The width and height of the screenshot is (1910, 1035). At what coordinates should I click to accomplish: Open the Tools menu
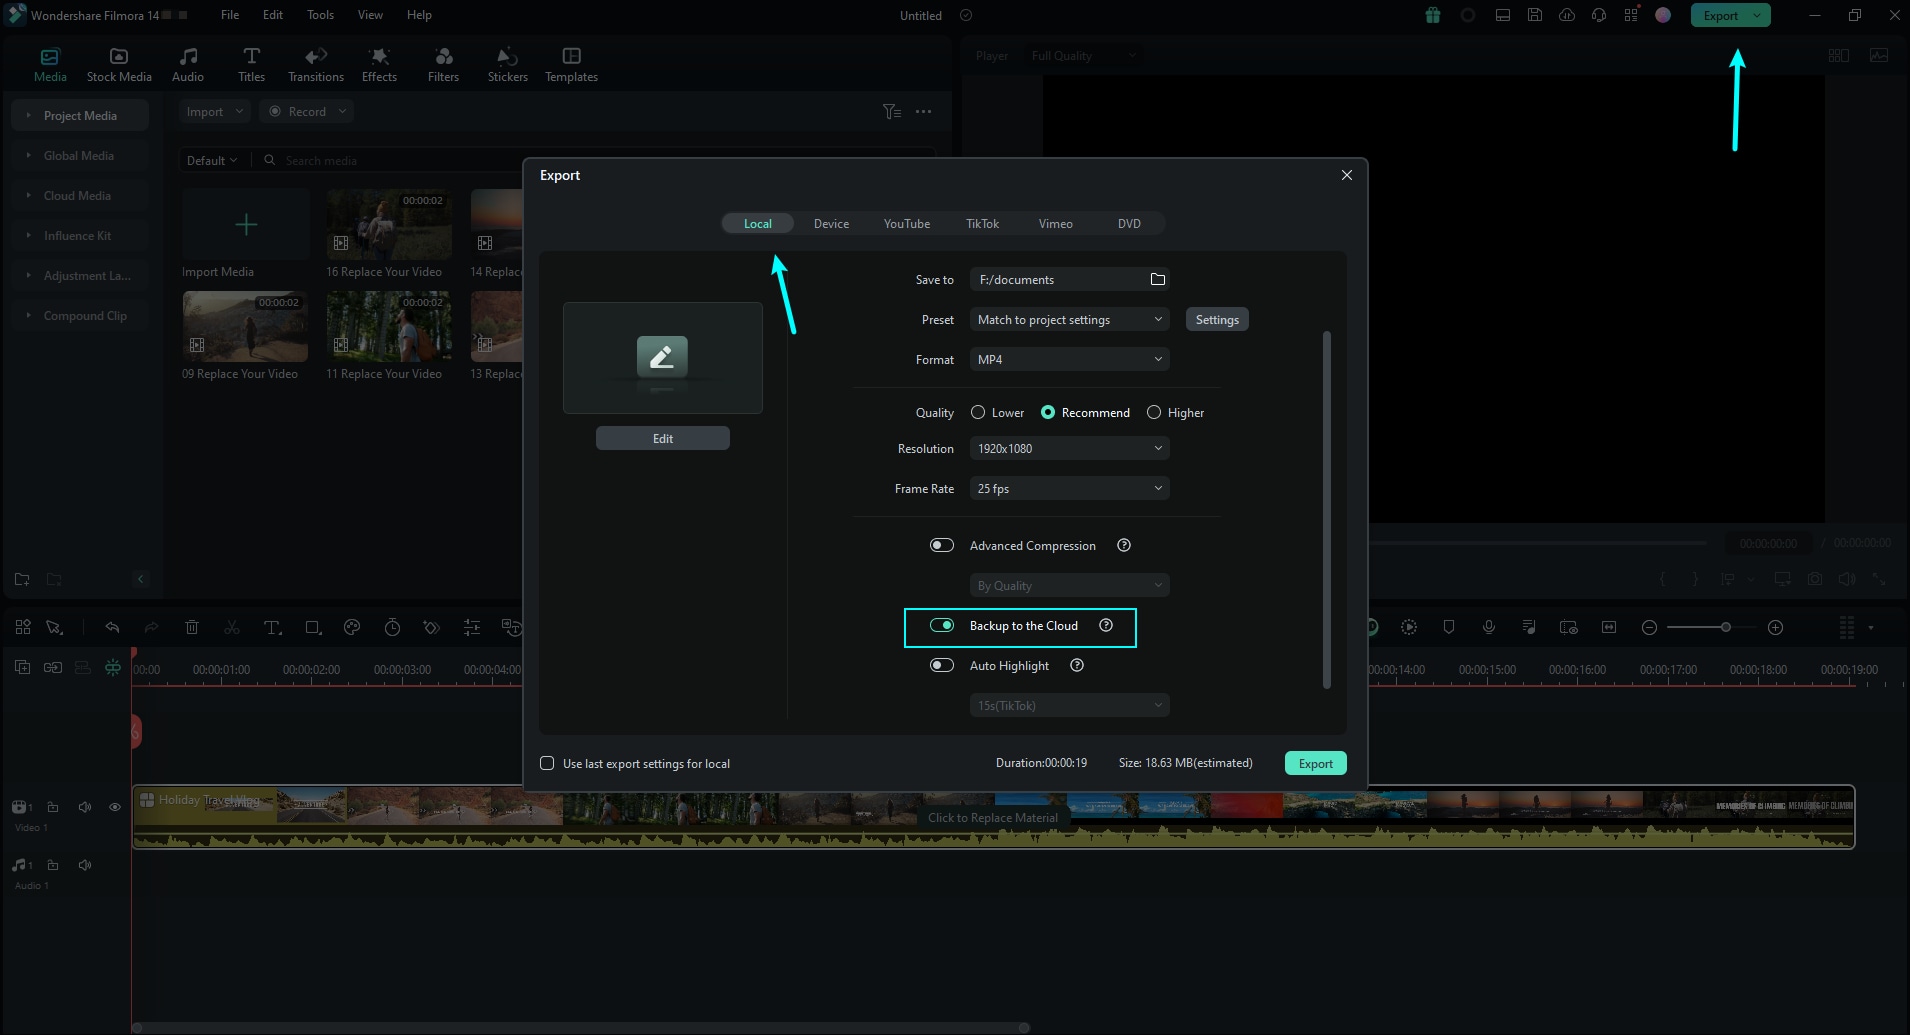pos(320,15)
